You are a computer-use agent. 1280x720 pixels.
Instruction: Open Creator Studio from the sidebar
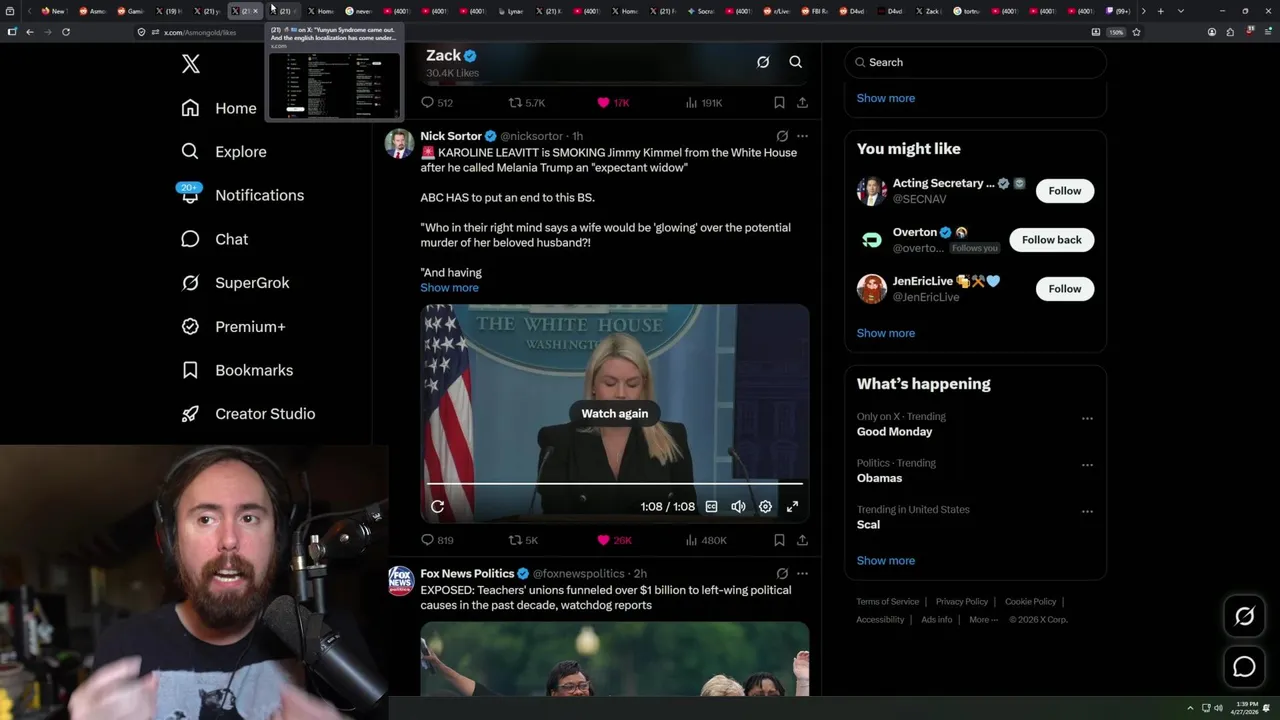pos(248,414)
